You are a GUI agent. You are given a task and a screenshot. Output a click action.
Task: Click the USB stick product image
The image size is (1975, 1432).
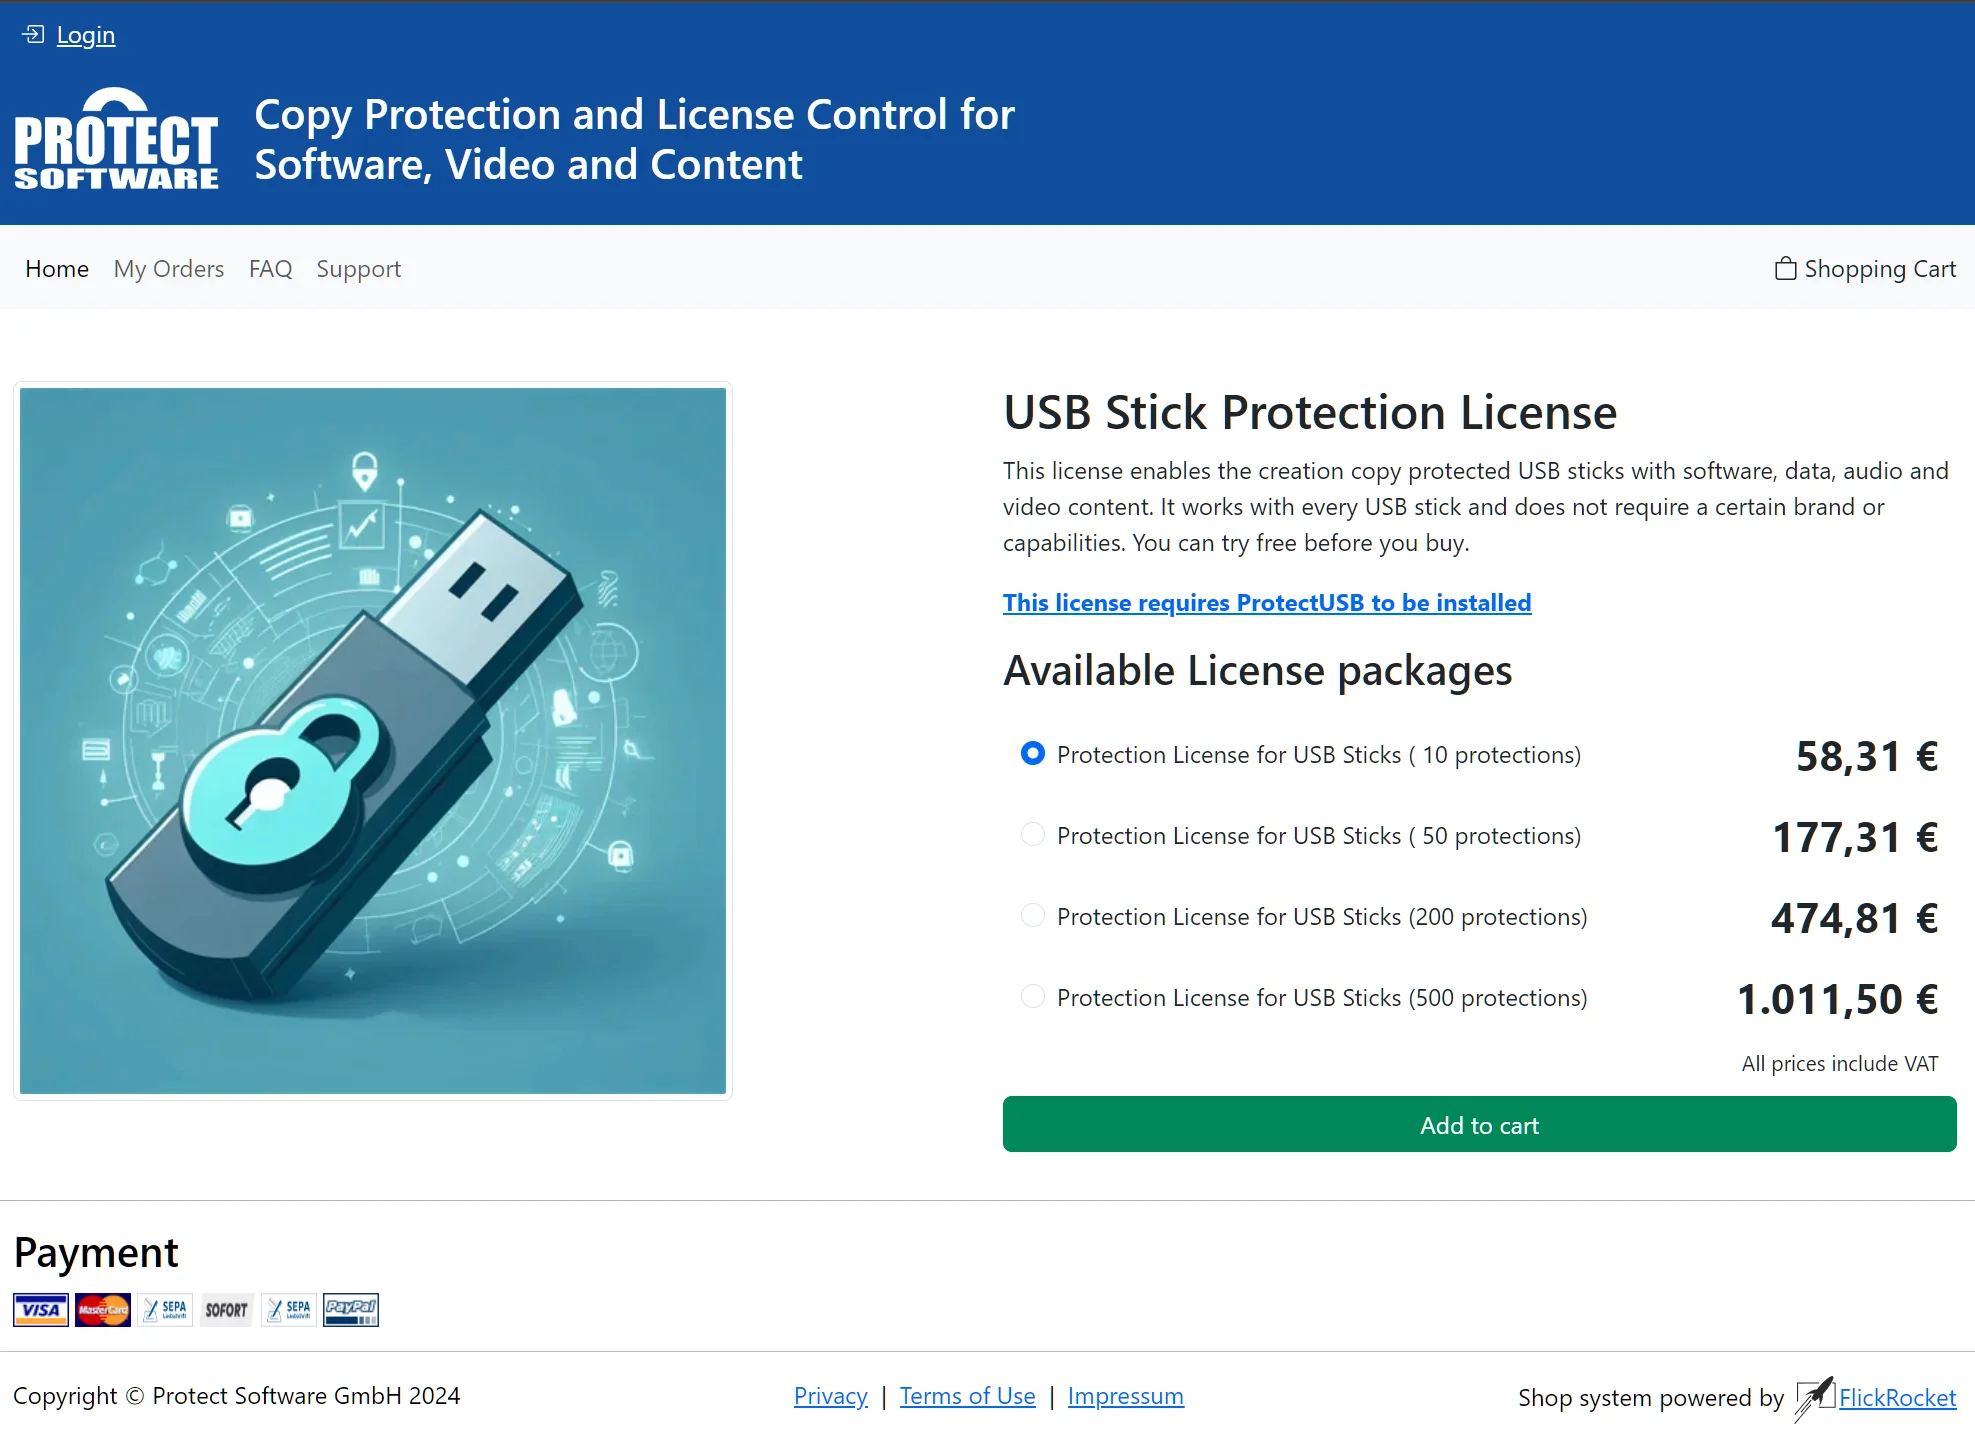click(372, 741)
